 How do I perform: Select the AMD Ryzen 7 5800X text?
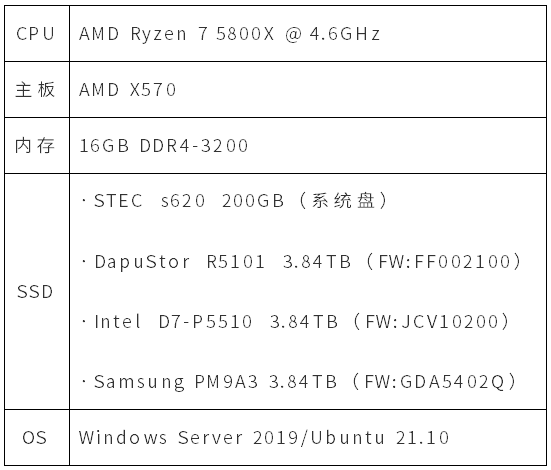click(x=176, y=34)
